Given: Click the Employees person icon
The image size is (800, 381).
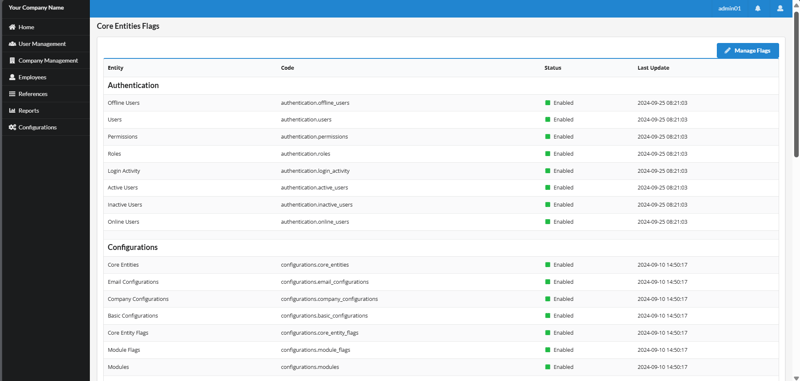Looking at the screenshot, I should [12, 77].
